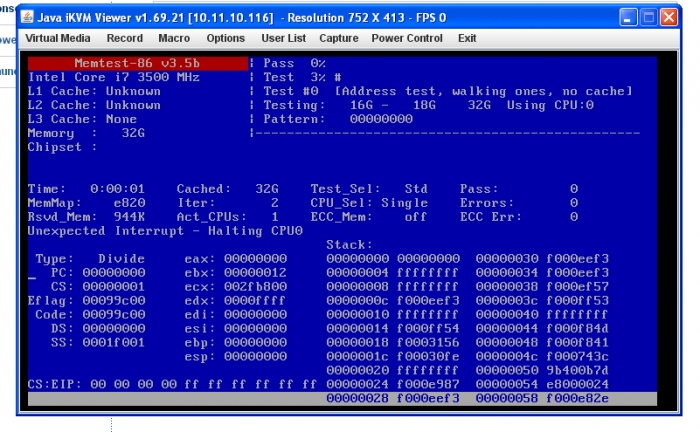Click the Java icon in title bar

click(27, 18)
